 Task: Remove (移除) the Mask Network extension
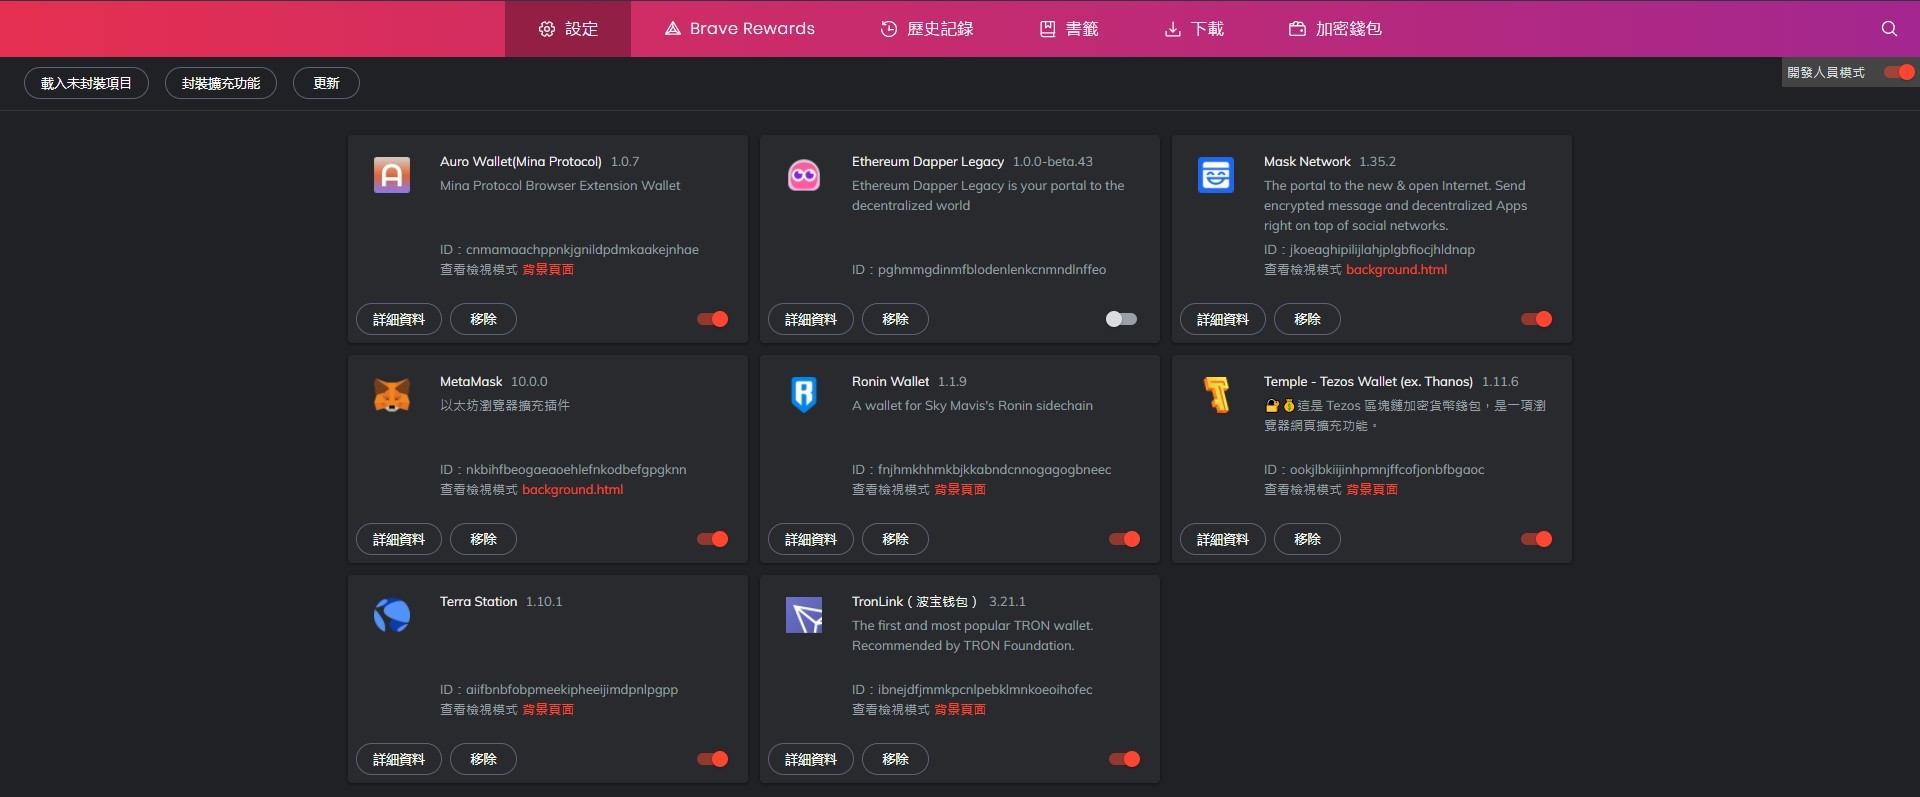[1307, 319]
